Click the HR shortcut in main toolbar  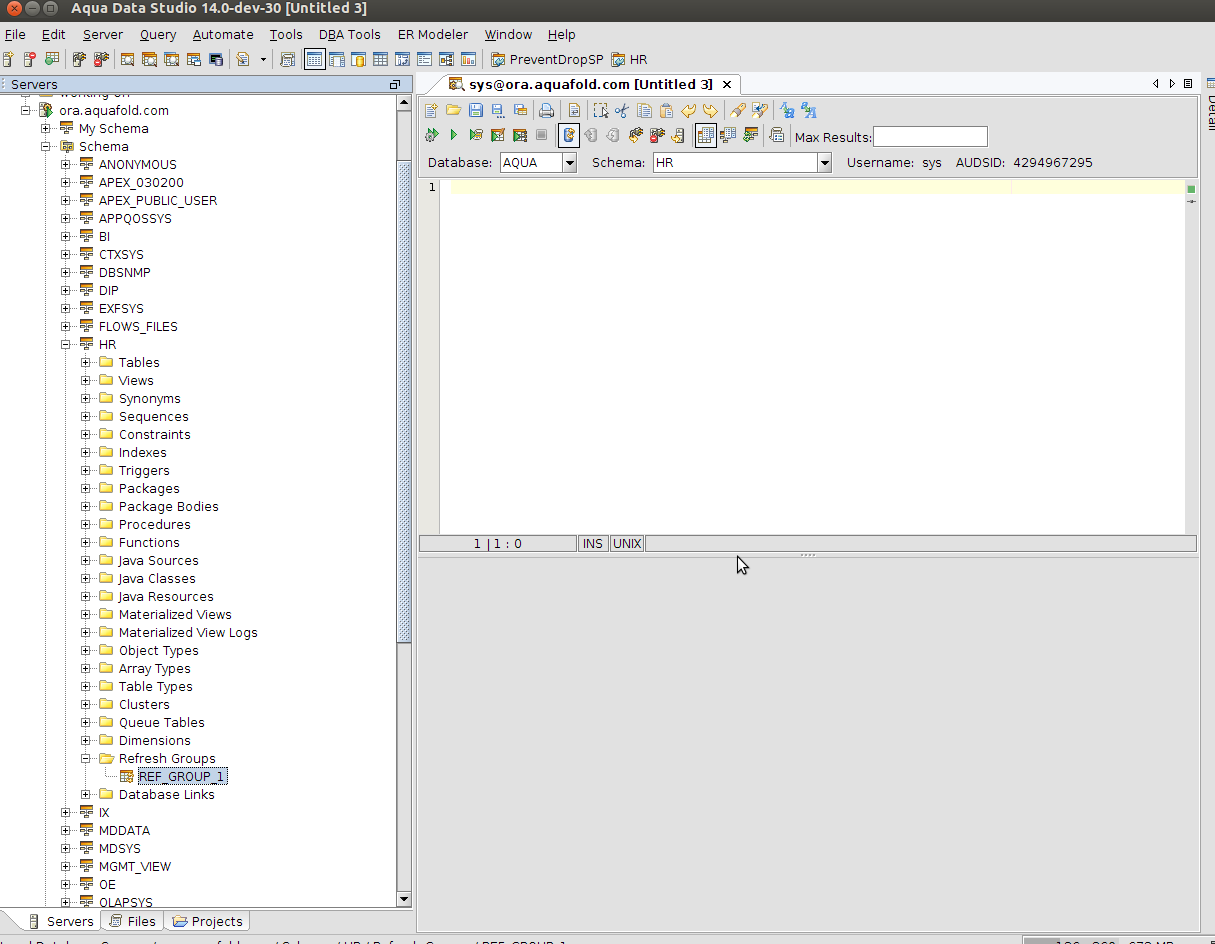tap(629, 60)
